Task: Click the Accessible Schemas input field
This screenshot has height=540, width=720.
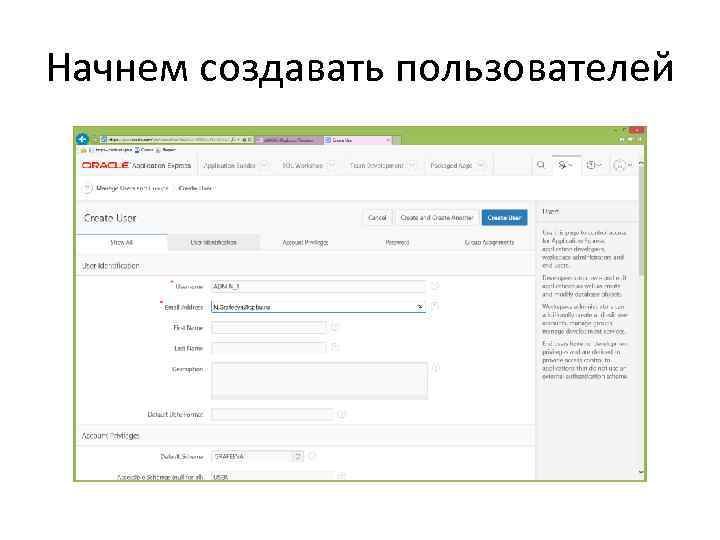Action: (x=272, y=477)
